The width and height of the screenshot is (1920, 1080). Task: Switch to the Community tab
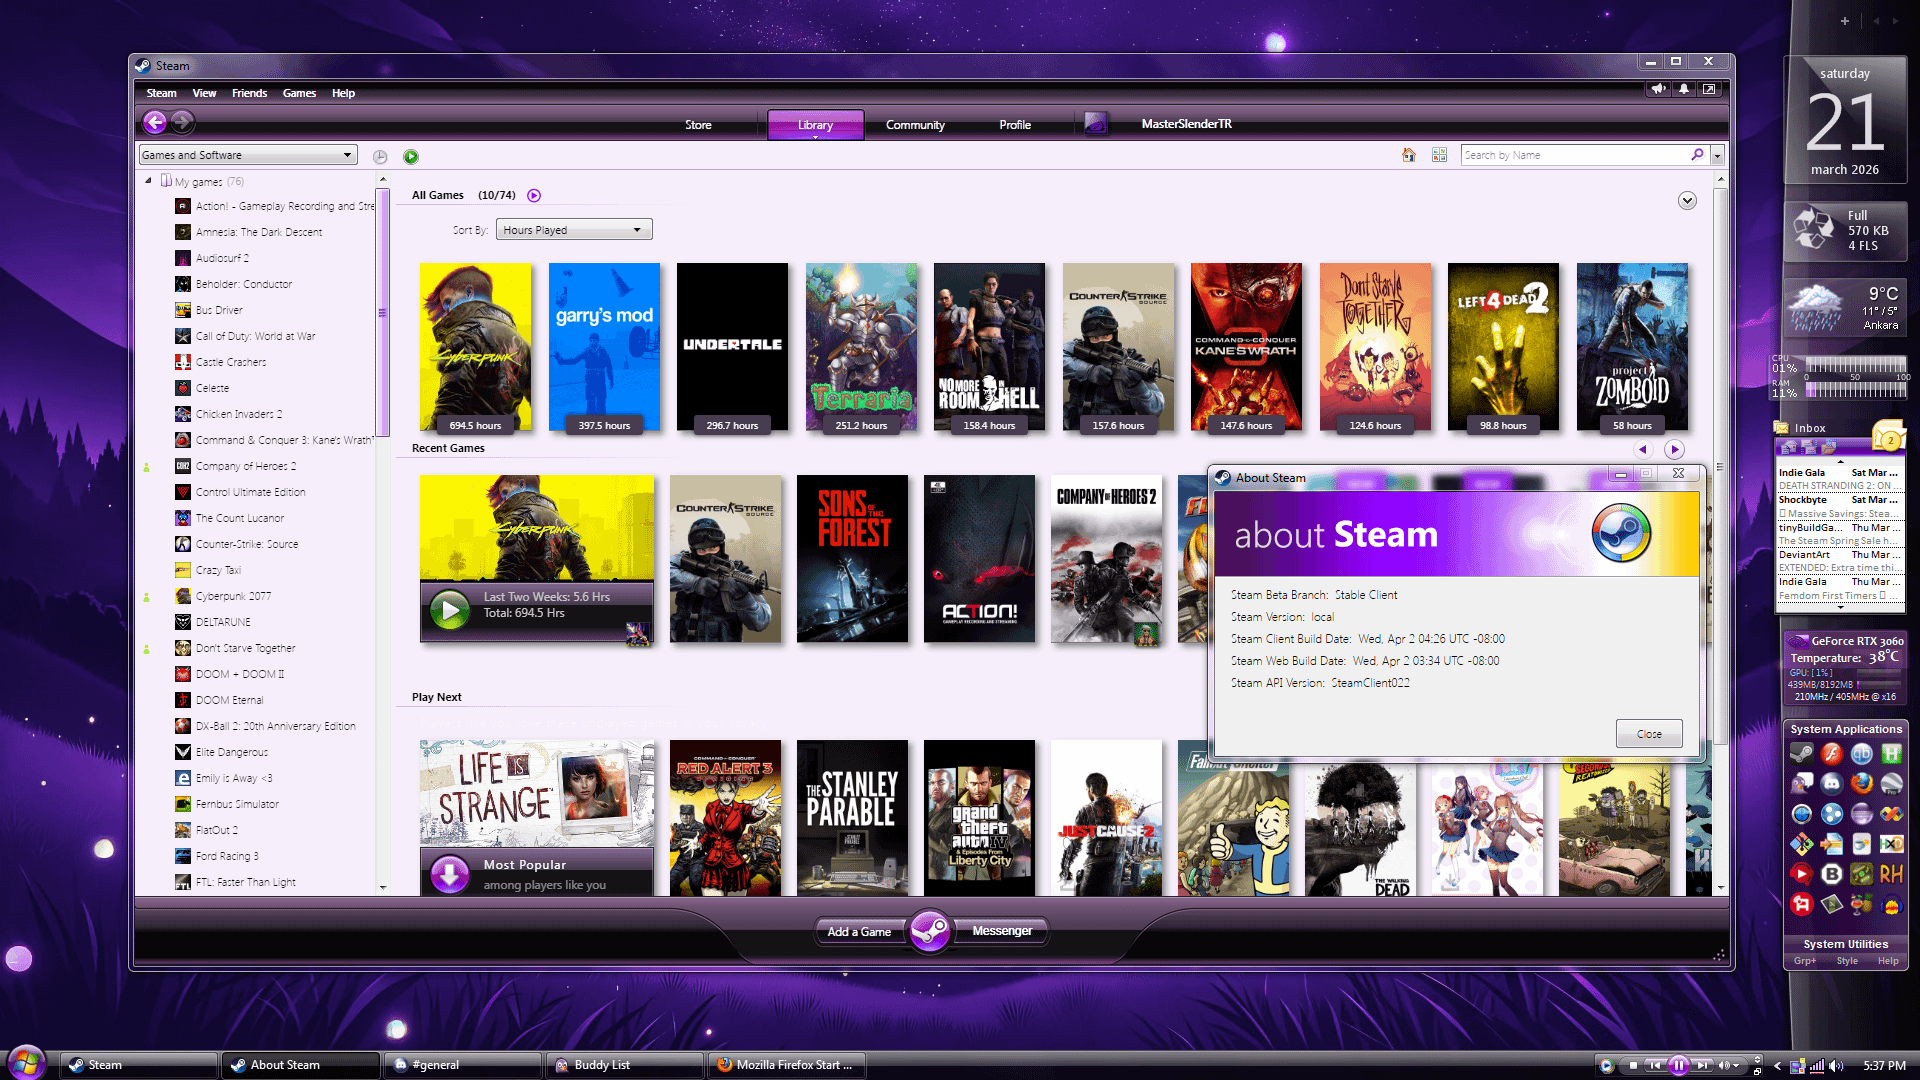click(914, 125)
